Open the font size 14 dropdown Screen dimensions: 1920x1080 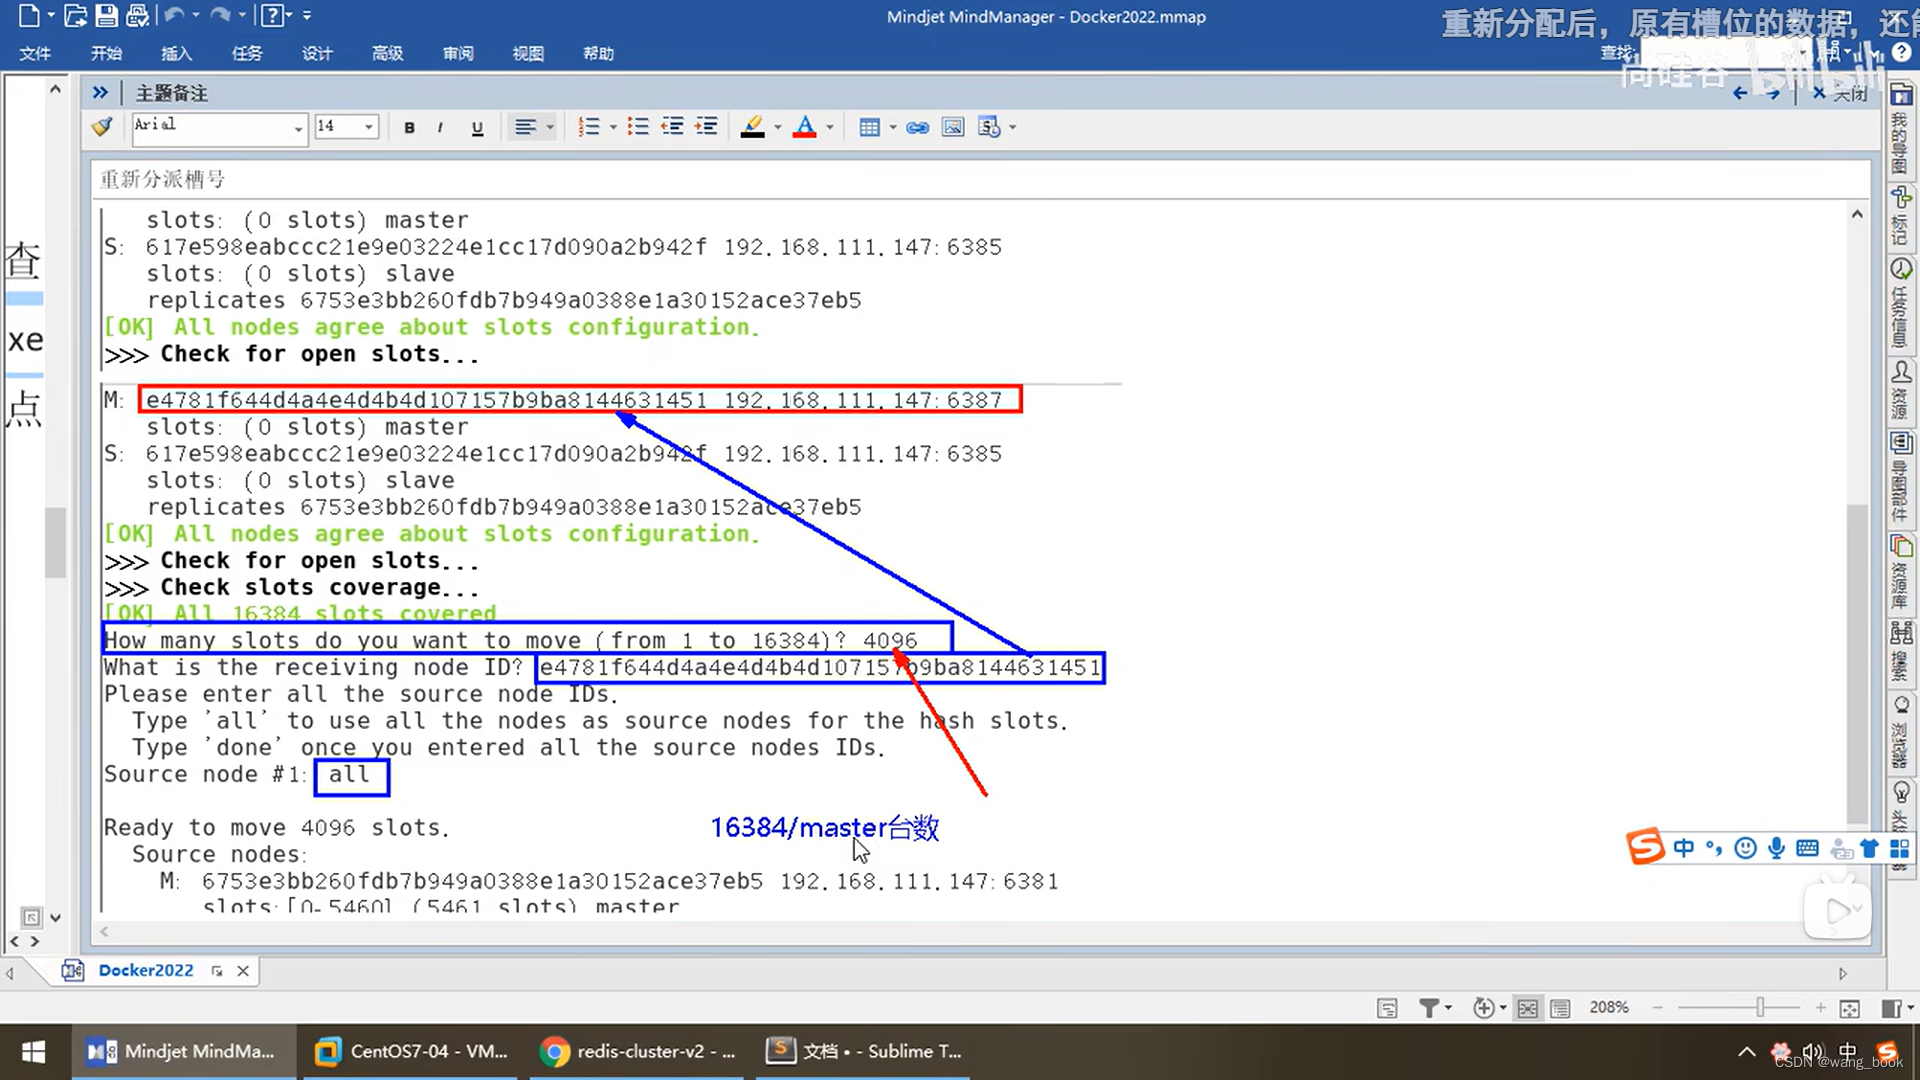tap(369, 127)
